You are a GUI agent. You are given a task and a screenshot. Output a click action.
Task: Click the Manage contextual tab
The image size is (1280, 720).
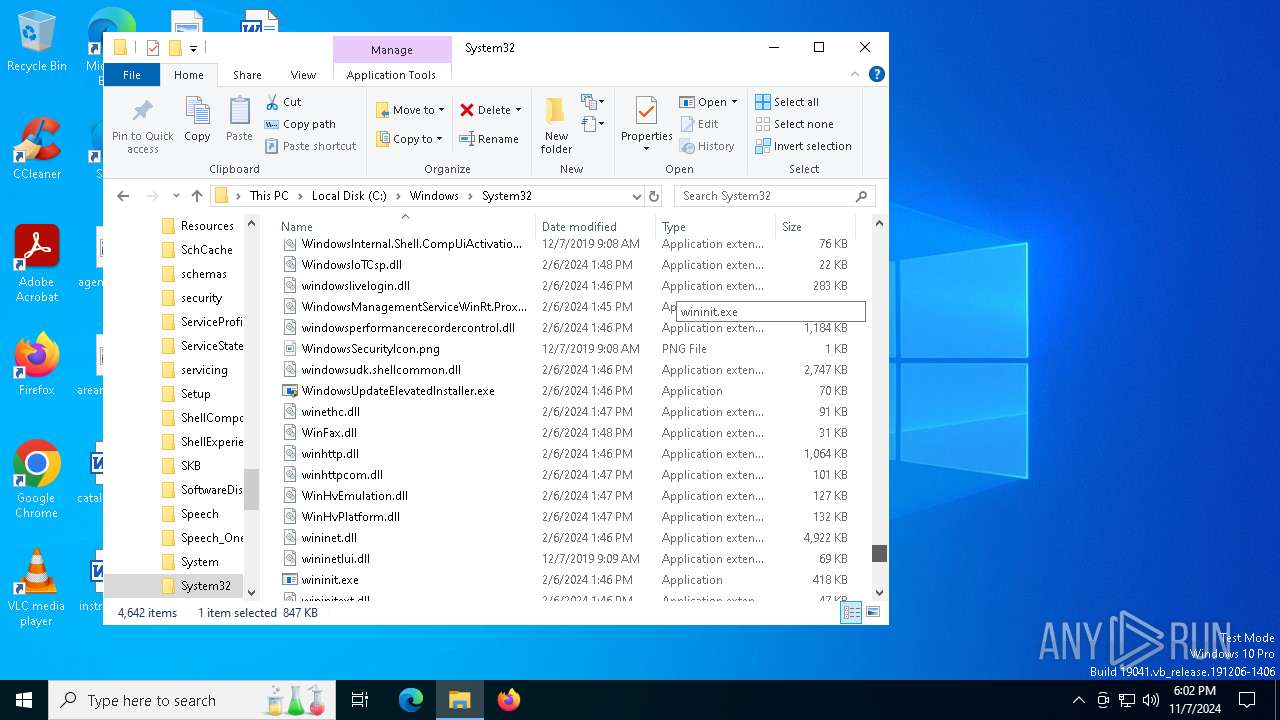[x=391, y=50]
